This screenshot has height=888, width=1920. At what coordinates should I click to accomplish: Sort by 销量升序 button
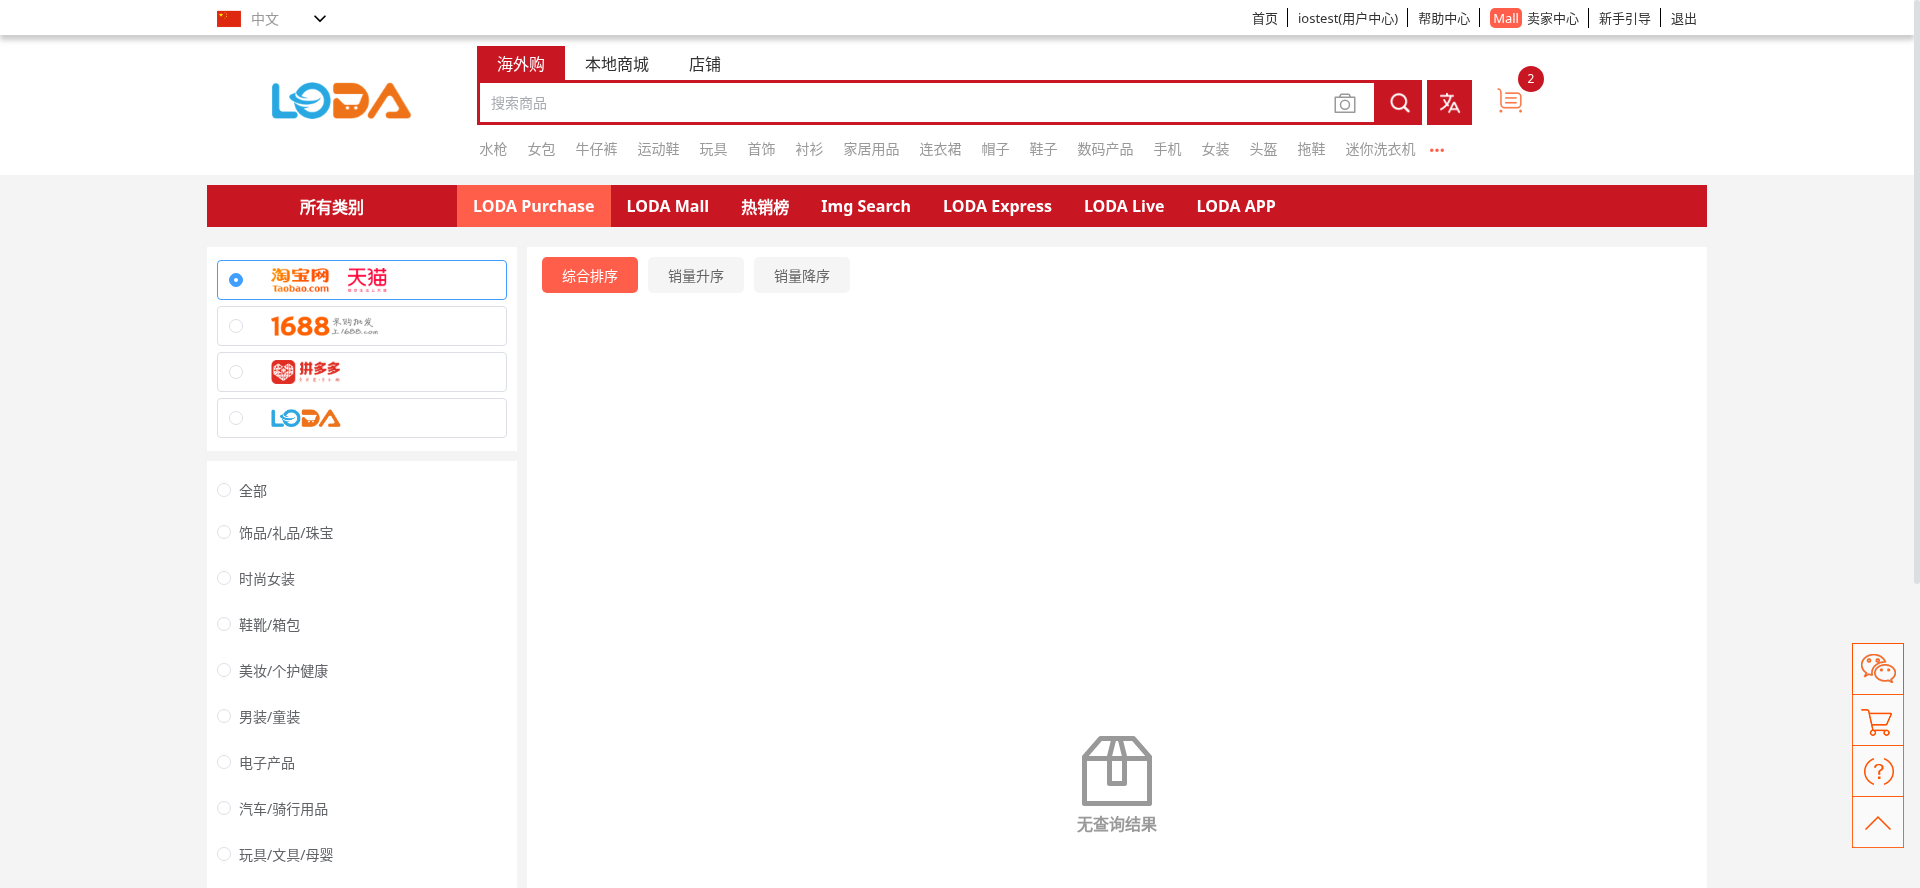[x=695, y=276]
